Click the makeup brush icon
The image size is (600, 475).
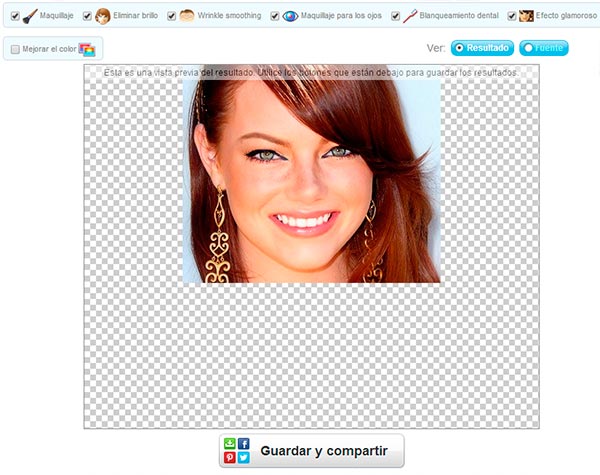click(x=30, y=16)
